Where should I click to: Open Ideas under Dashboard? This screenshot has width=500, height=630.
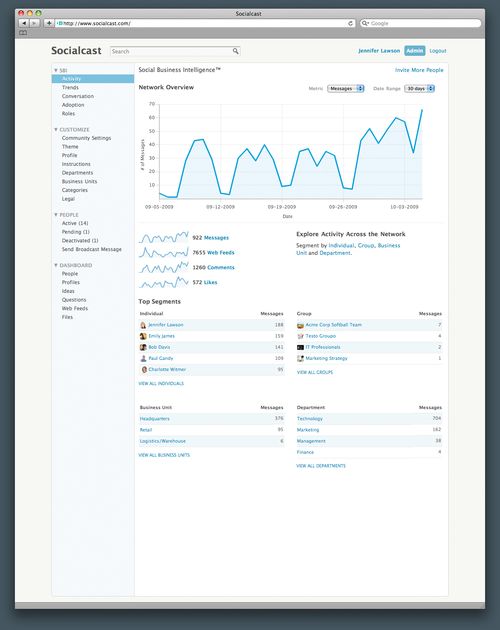pos(68,291)
